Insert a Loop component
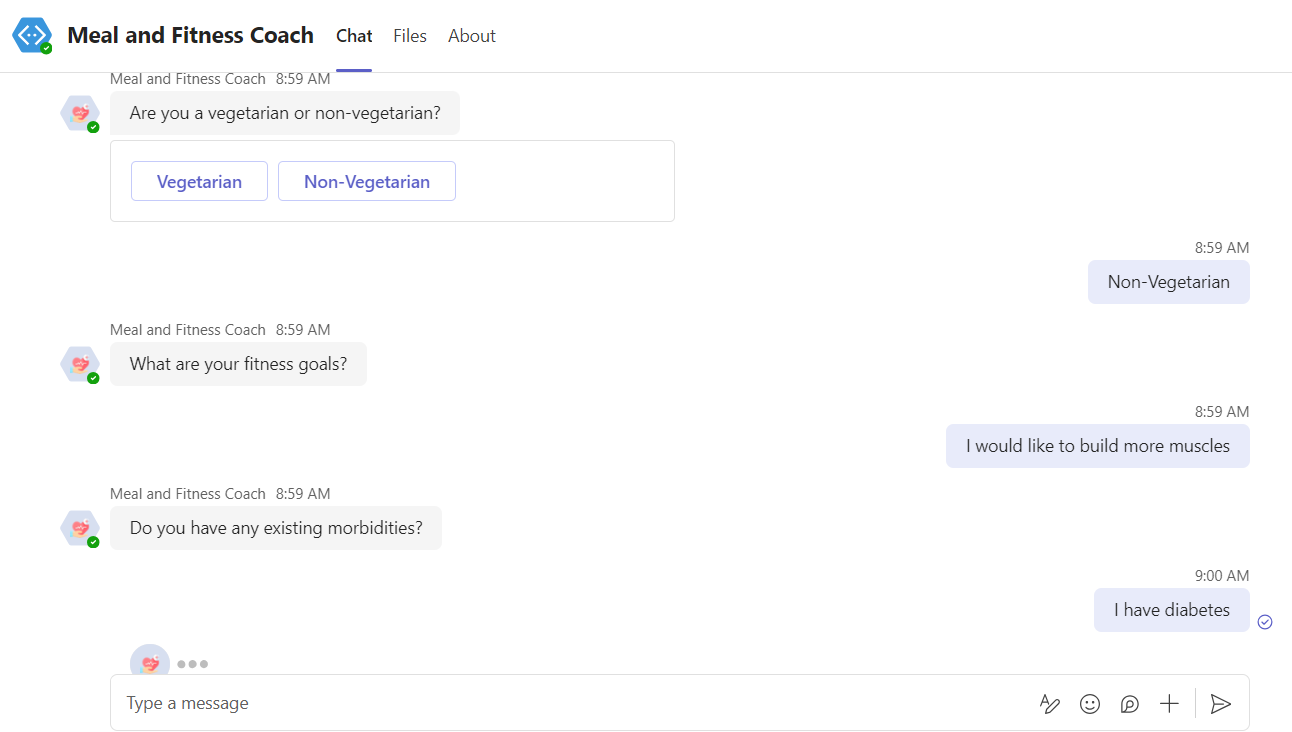The width and height of the screenshot is (1292, 732). click(x=1129, y=704)
